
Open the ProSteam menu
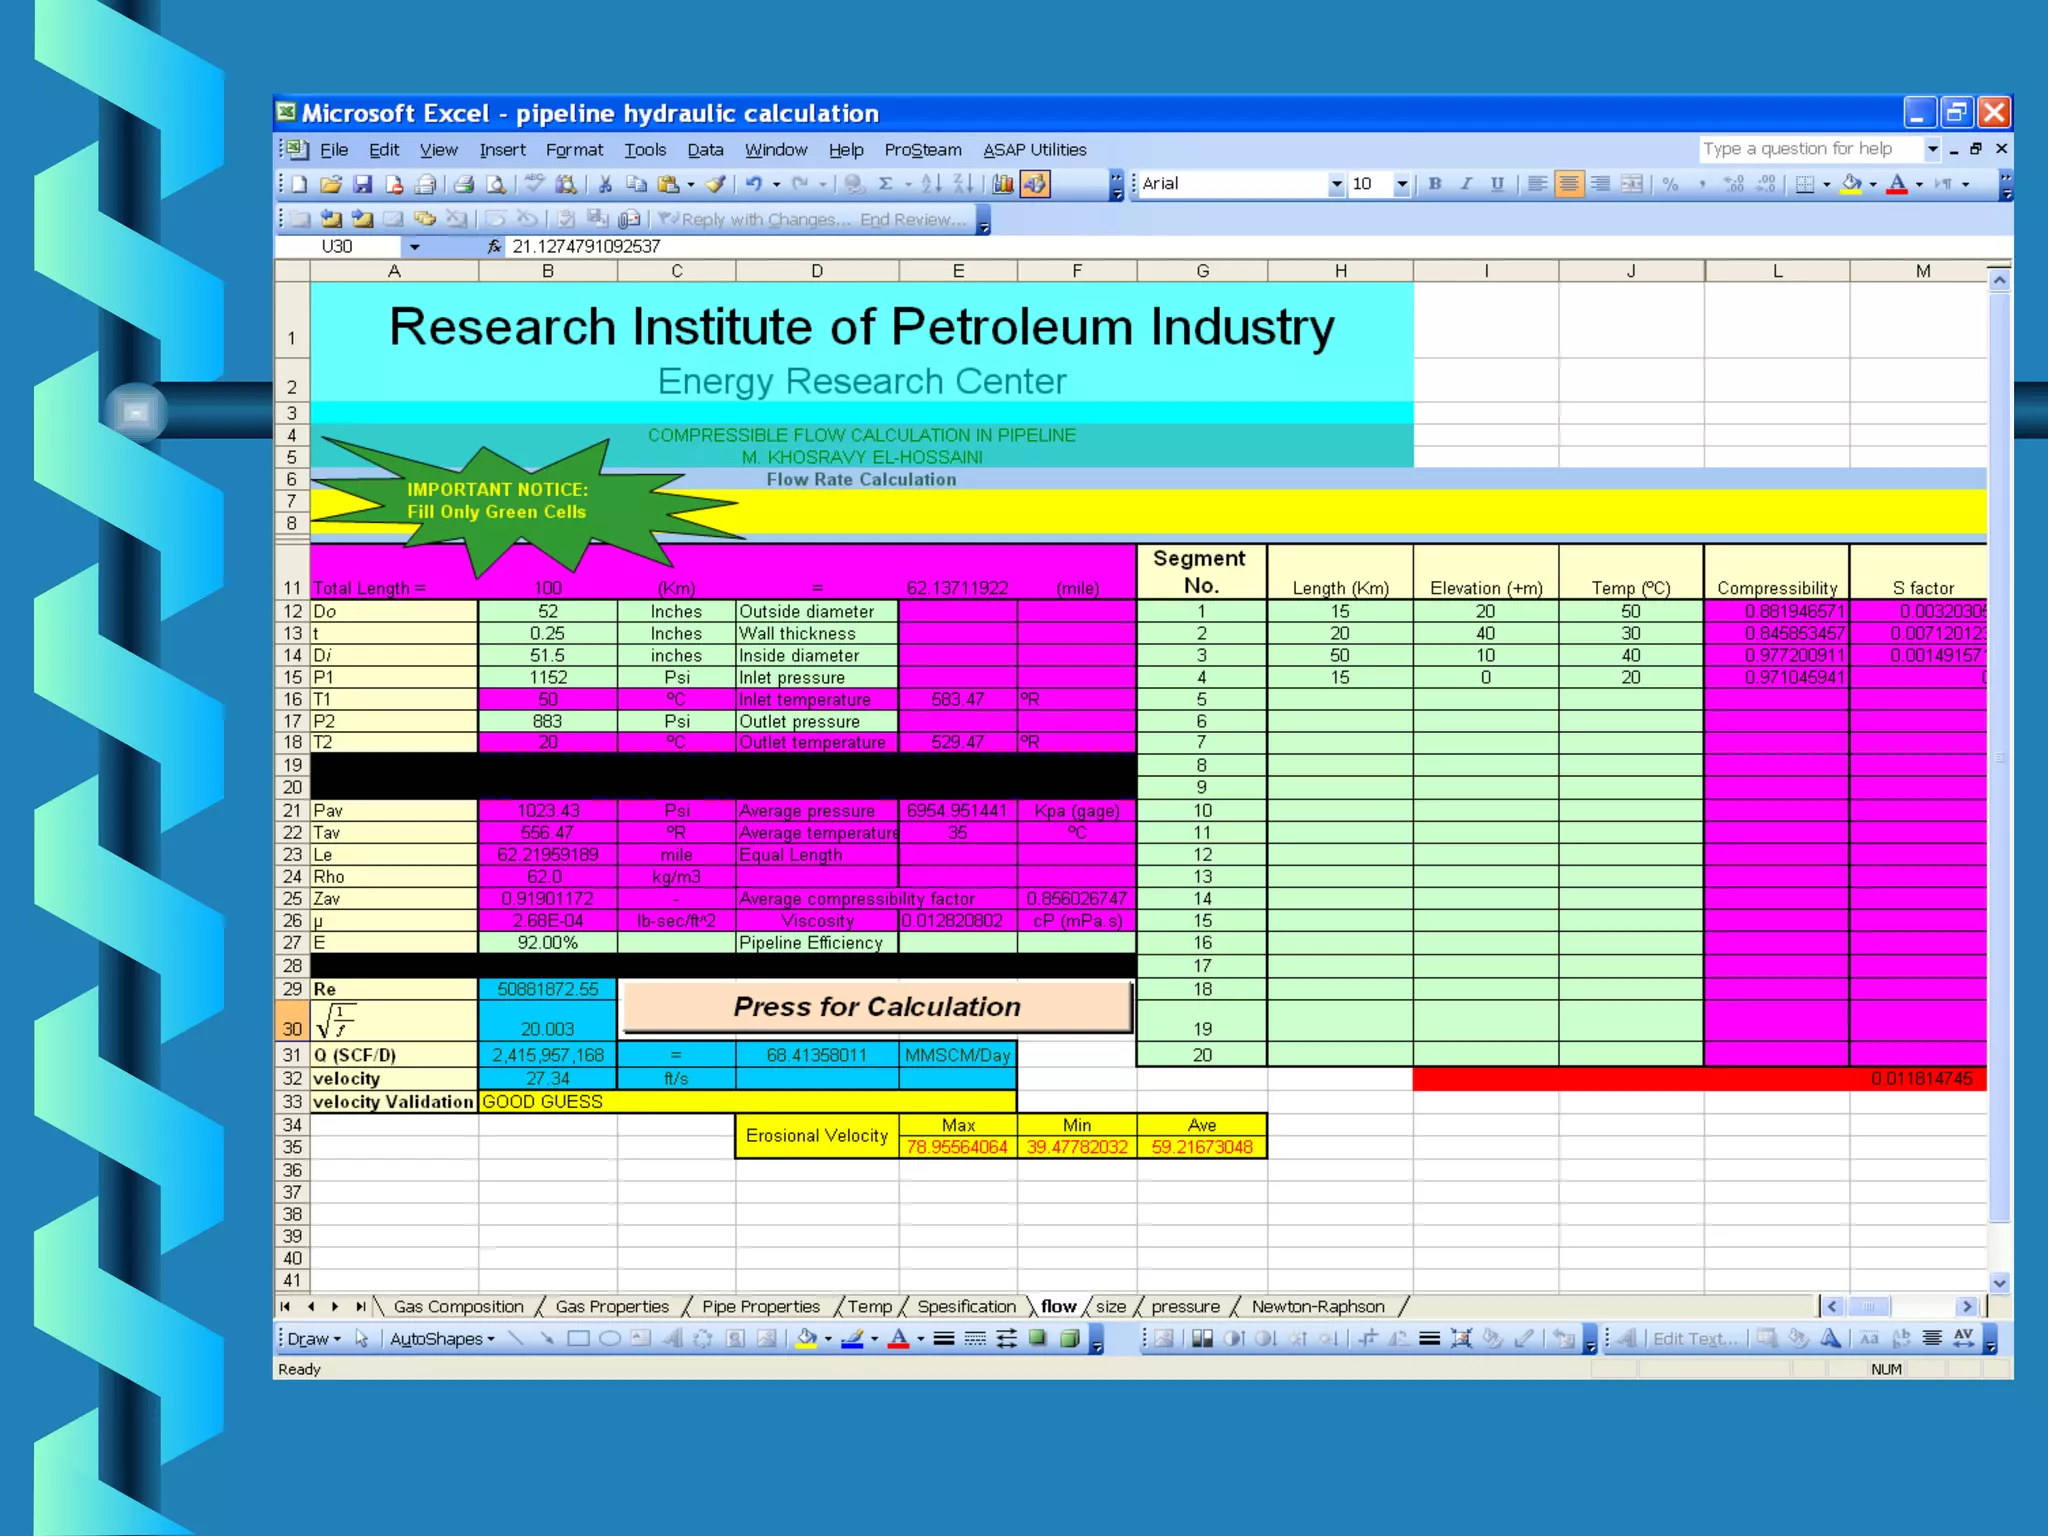click(922, 150)
